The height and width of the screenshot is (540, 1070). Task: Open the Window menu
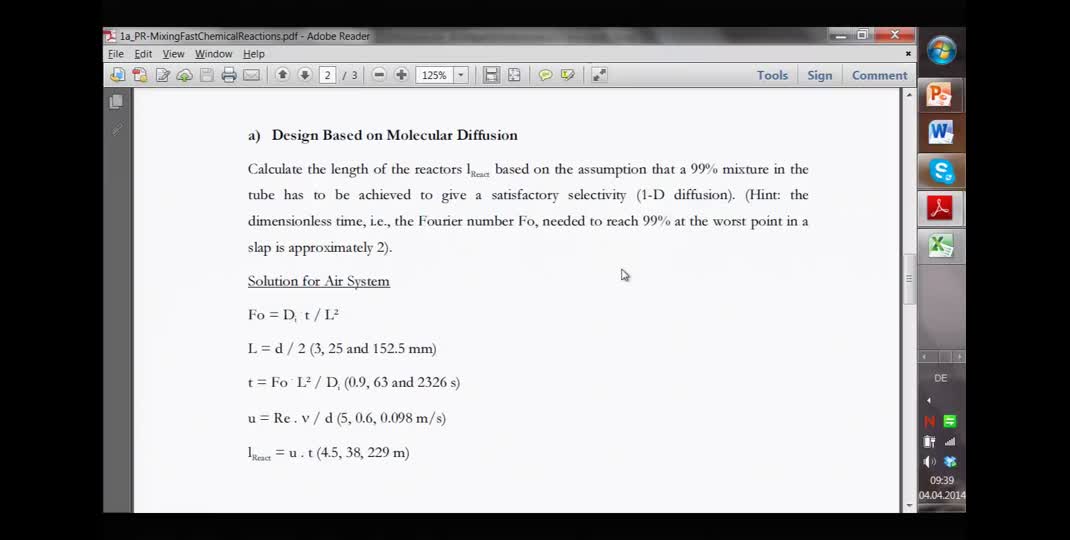(x=213, y=54)
